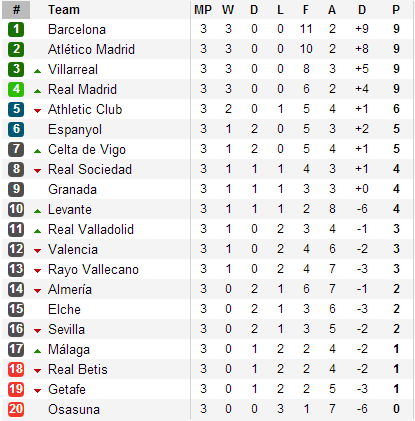Click the light green position 4 badge

[16, 89]
